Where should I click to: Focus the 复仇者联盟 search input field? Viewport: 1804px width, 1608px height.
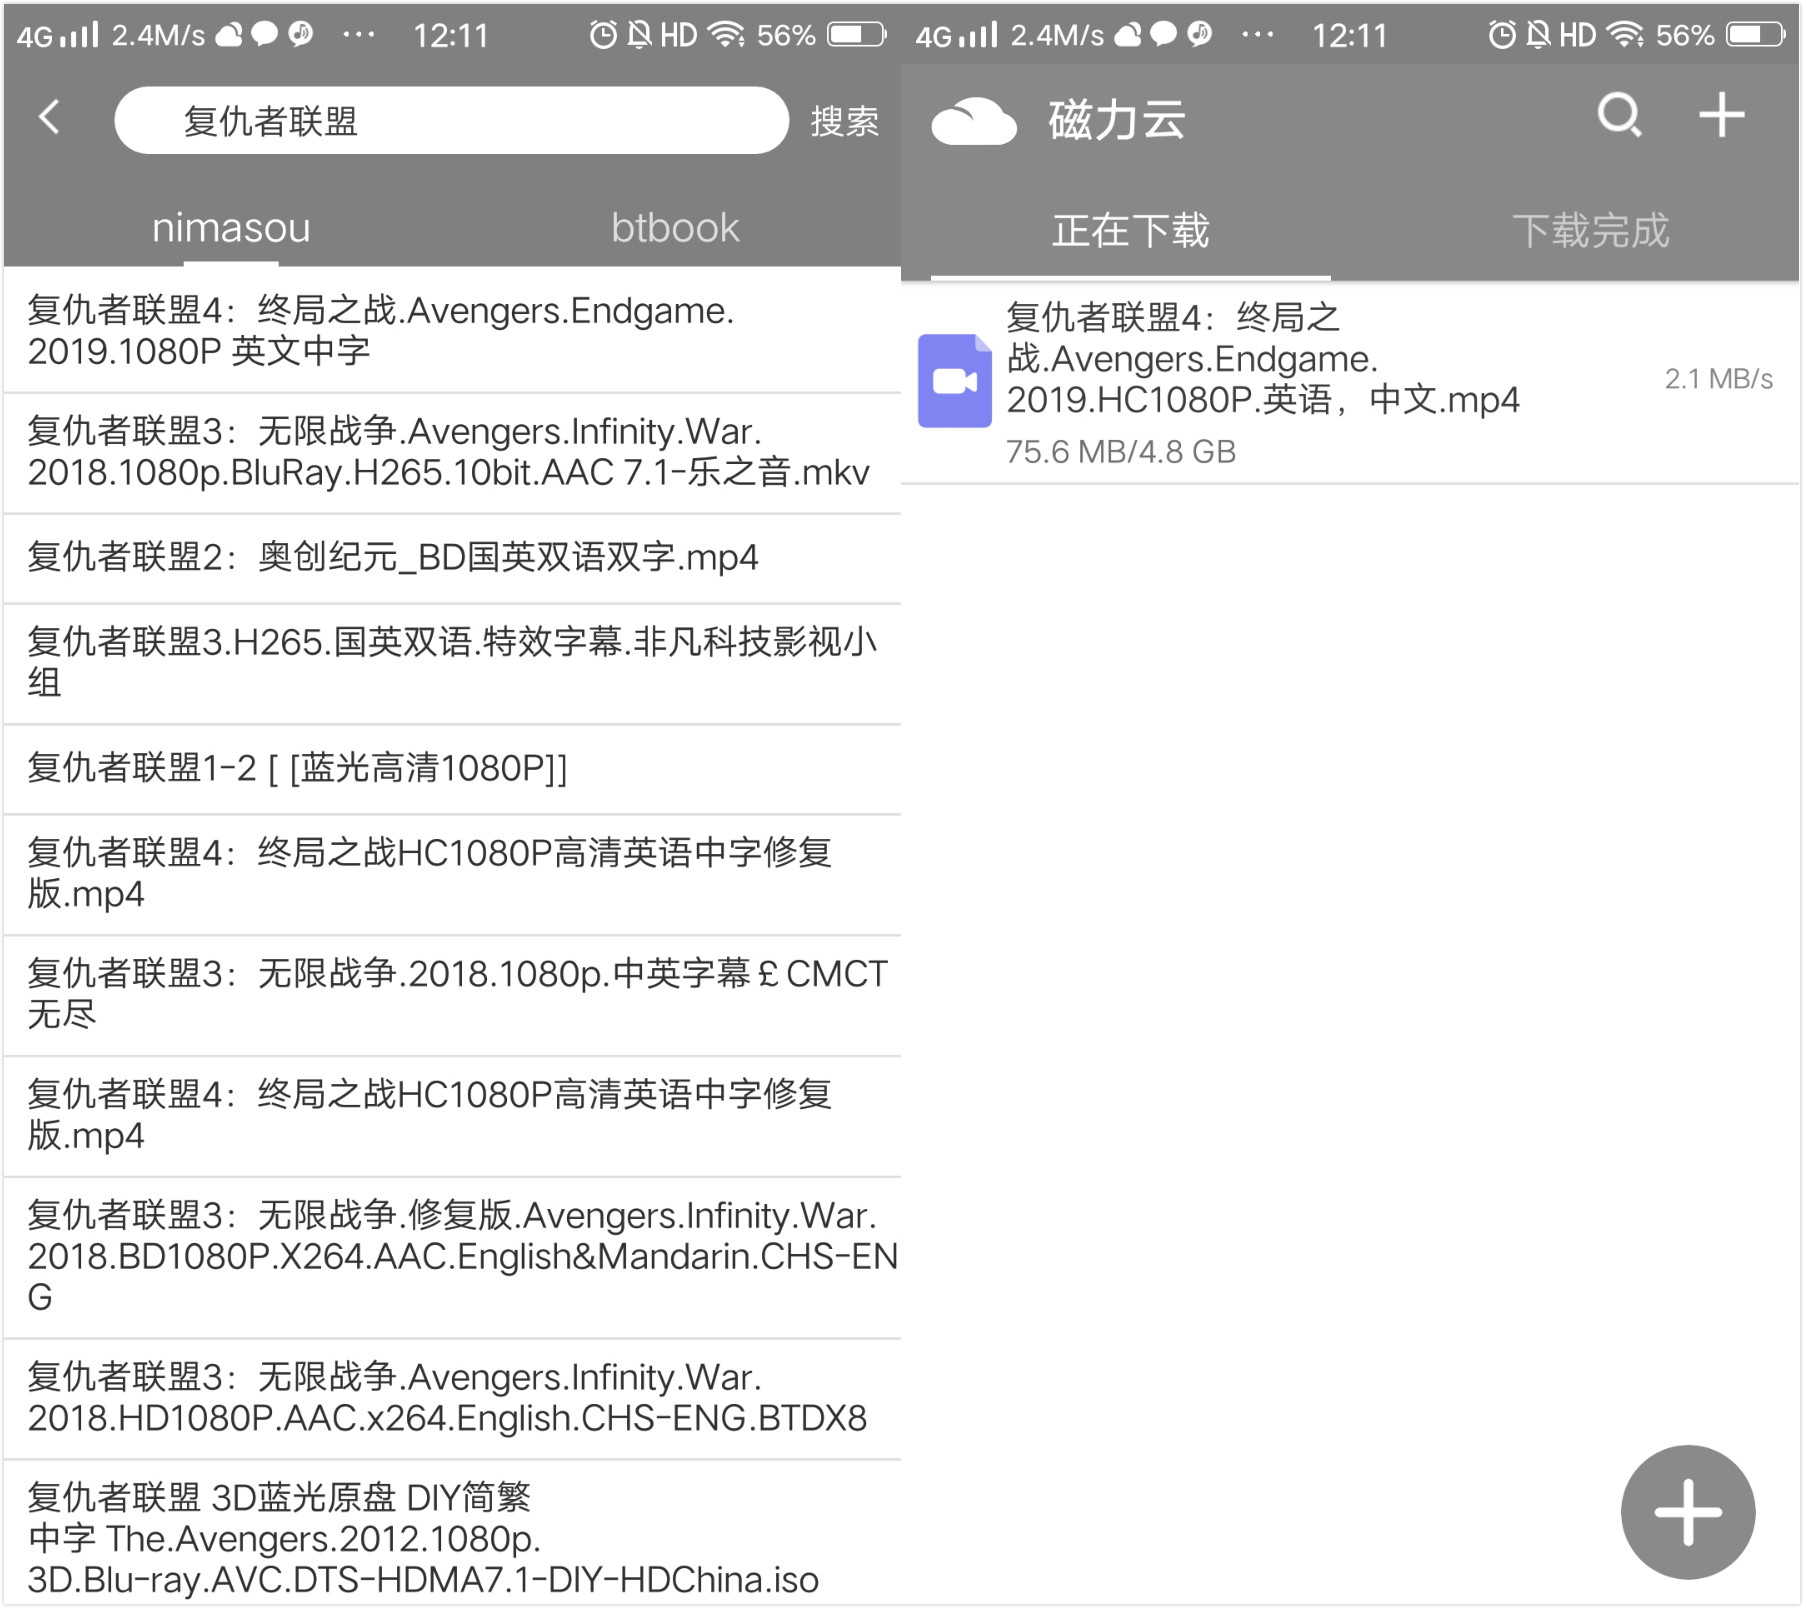[451, 120]
